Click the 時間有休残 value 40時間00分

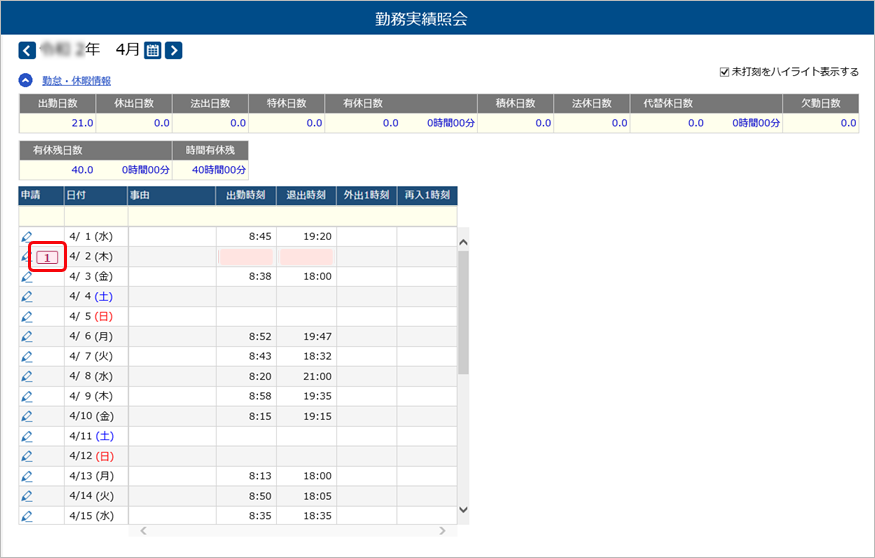pos(219,170)
